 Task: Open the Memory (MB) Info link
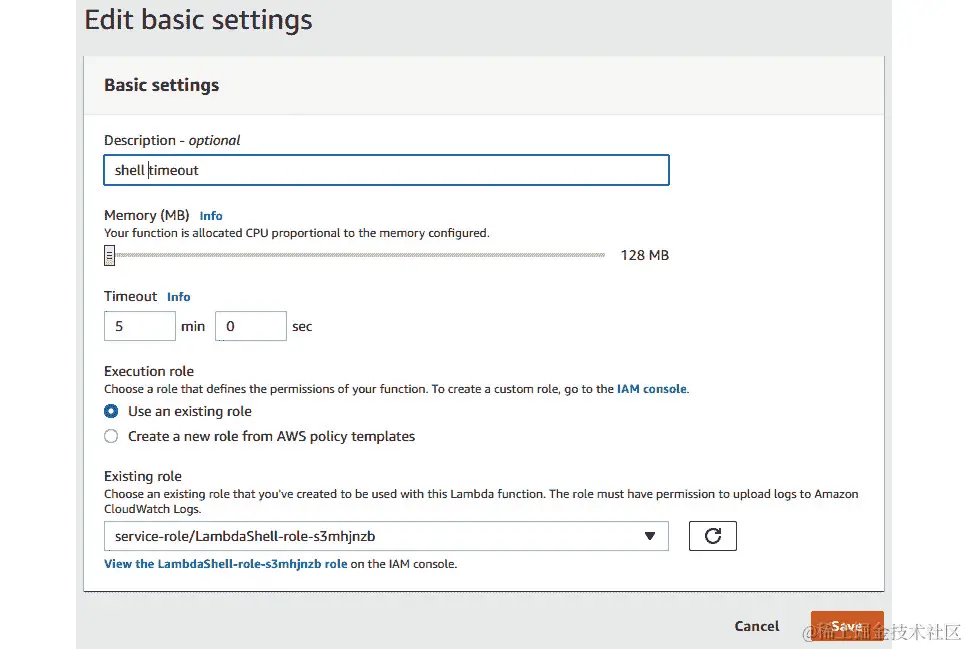(211, 216)
